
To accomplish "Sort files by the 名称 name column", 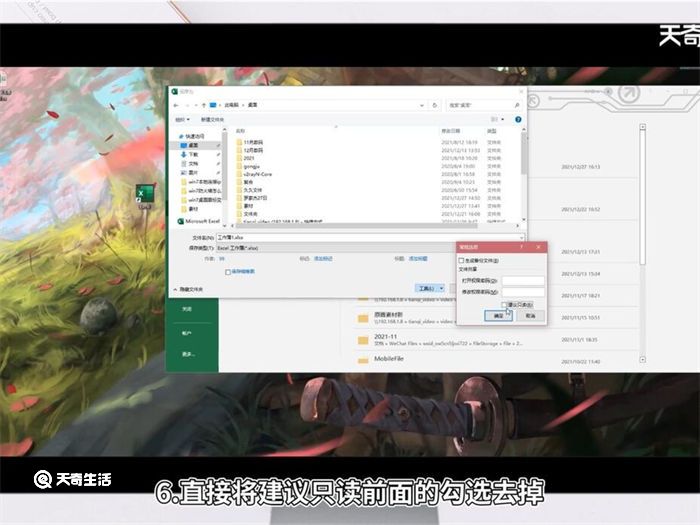I will tap(240, 131).
